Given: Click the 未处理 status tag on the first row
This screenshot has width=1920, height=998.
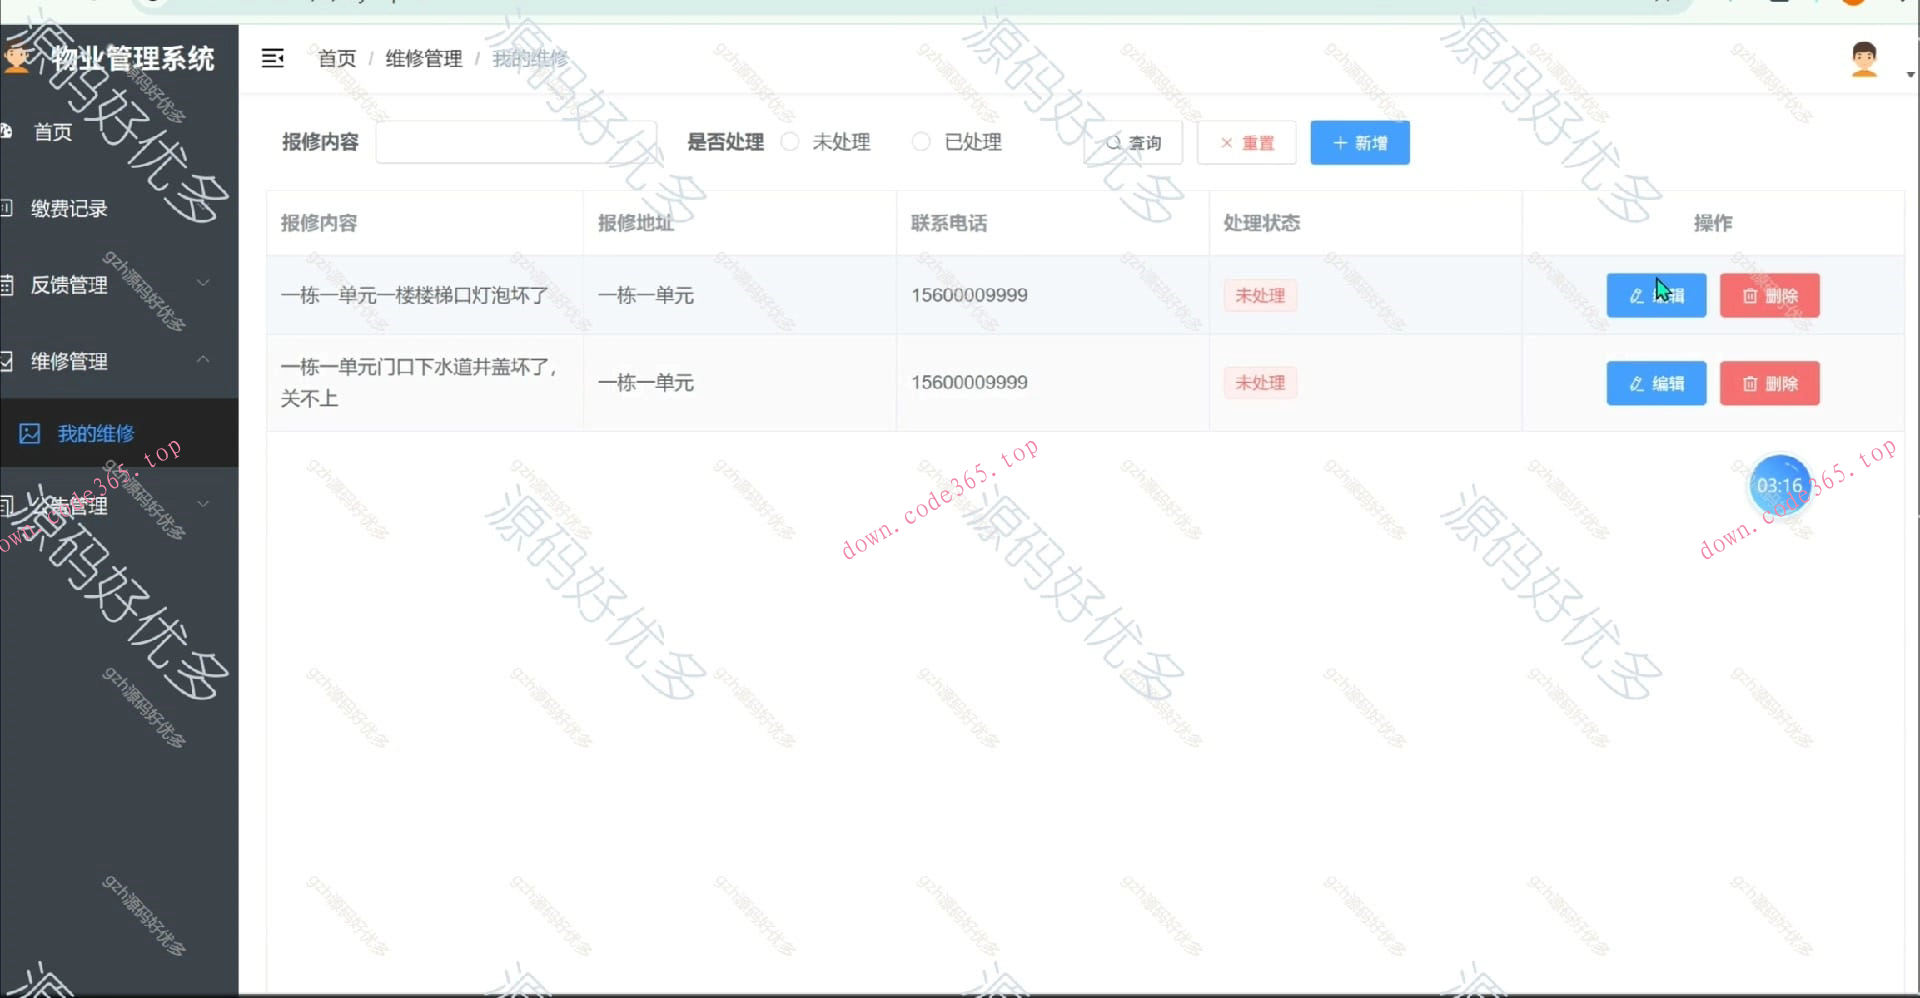Looking at the screenshot, I should [x=1260, y=295].
